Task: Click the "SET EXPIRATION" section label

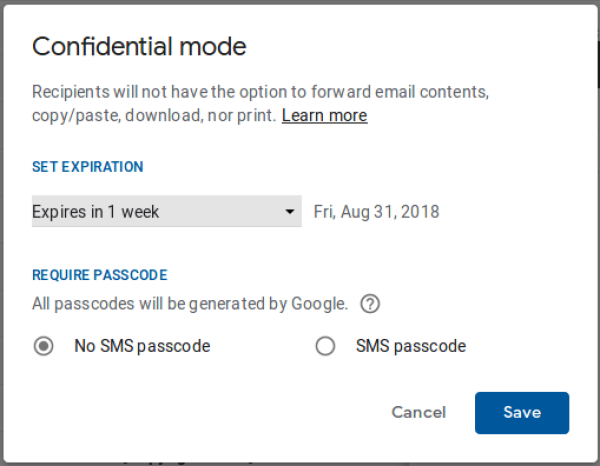Action: pyautogui.click(x=88, y=167)
